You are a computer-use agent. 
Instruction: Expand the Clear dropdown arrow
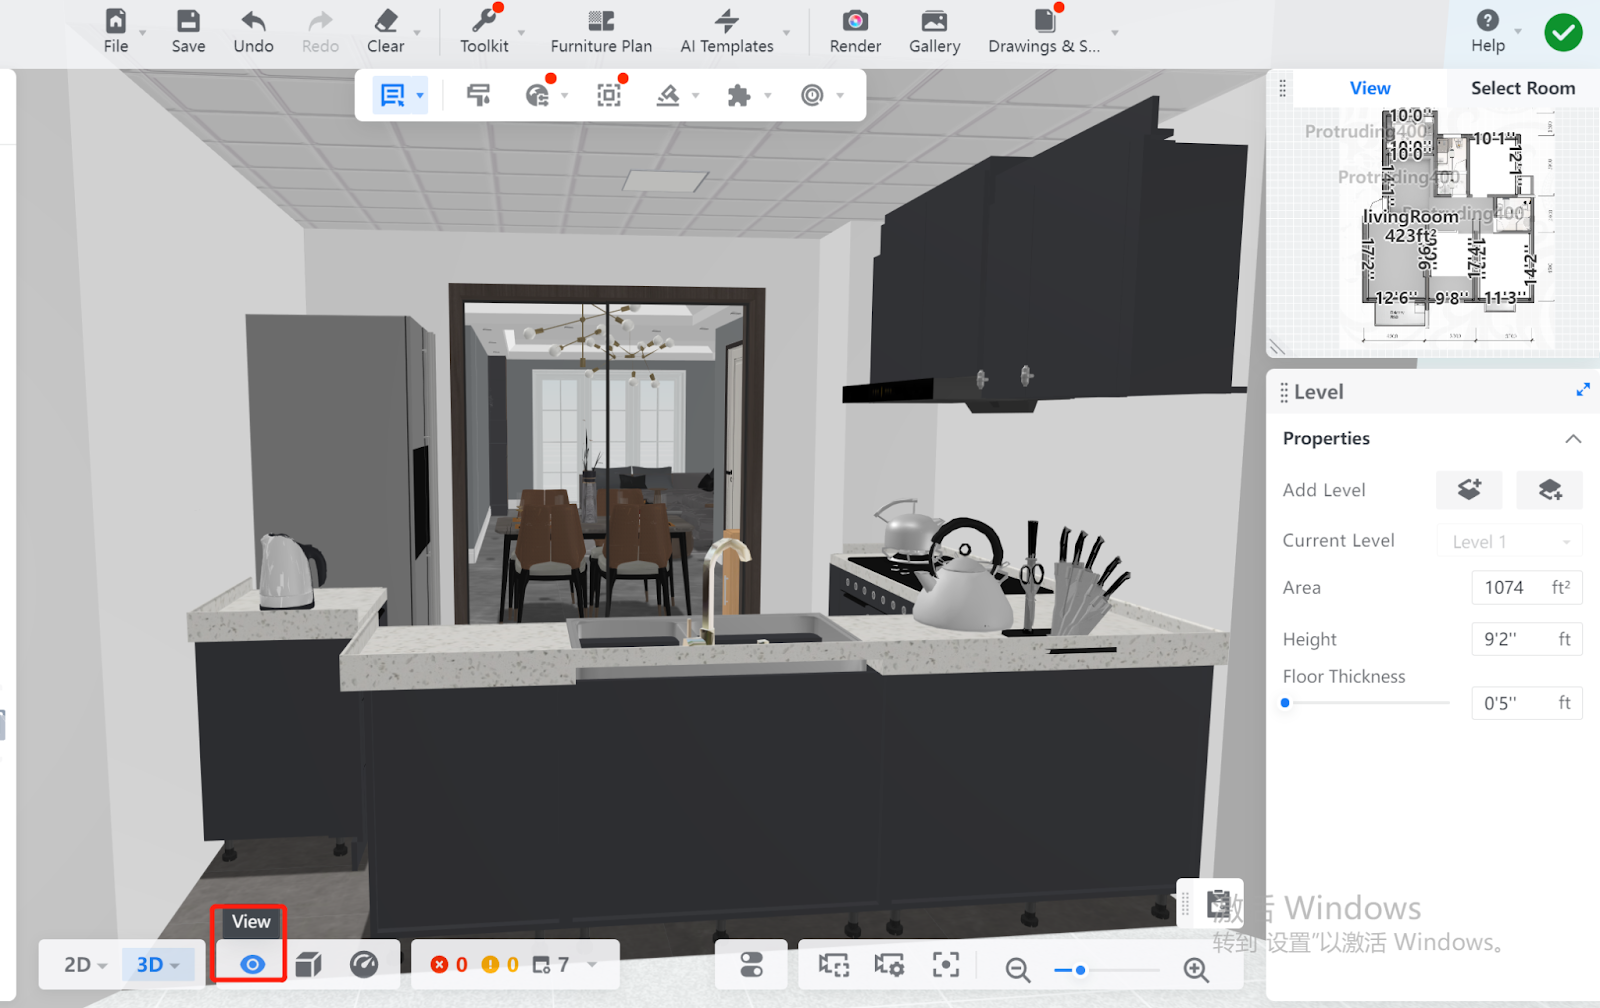tap(417, 32)
